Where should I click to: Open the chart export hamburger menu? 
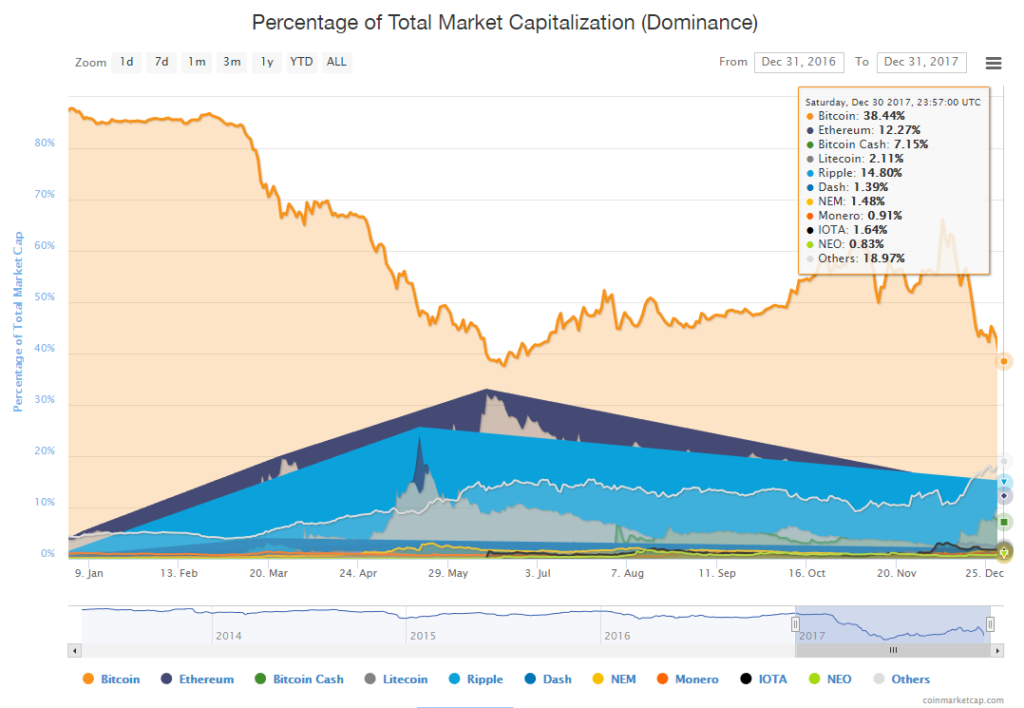(x=993, y=62)
